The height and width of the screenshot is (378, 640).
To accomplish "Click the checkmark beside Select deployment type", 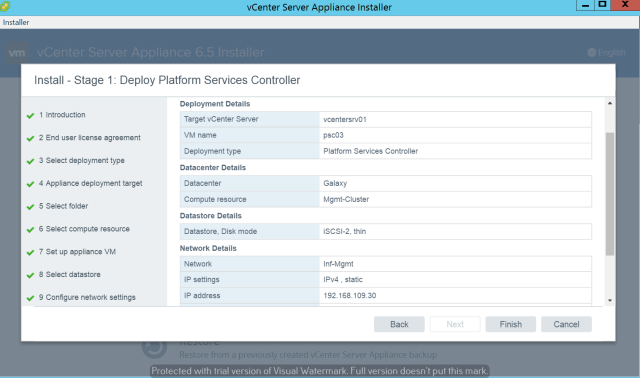I will tap(30, 161).
